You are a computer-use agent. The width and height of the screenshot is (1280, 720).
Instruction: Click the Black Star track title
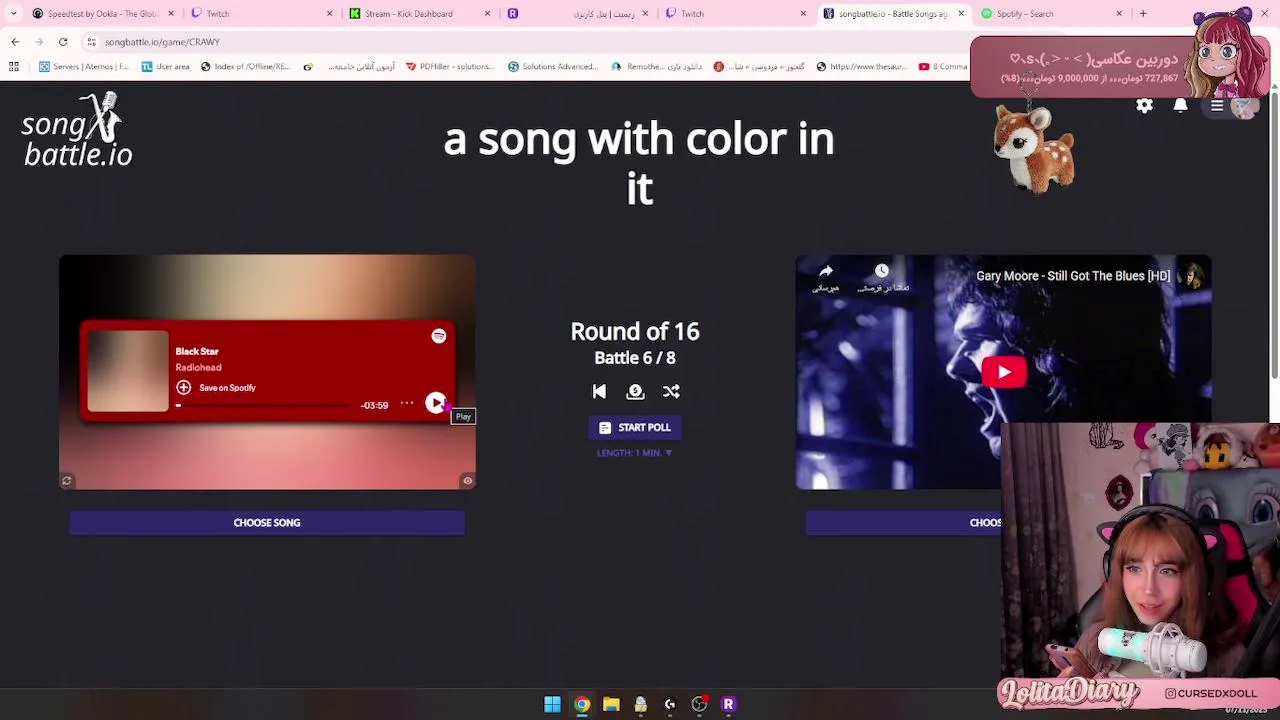197,351
